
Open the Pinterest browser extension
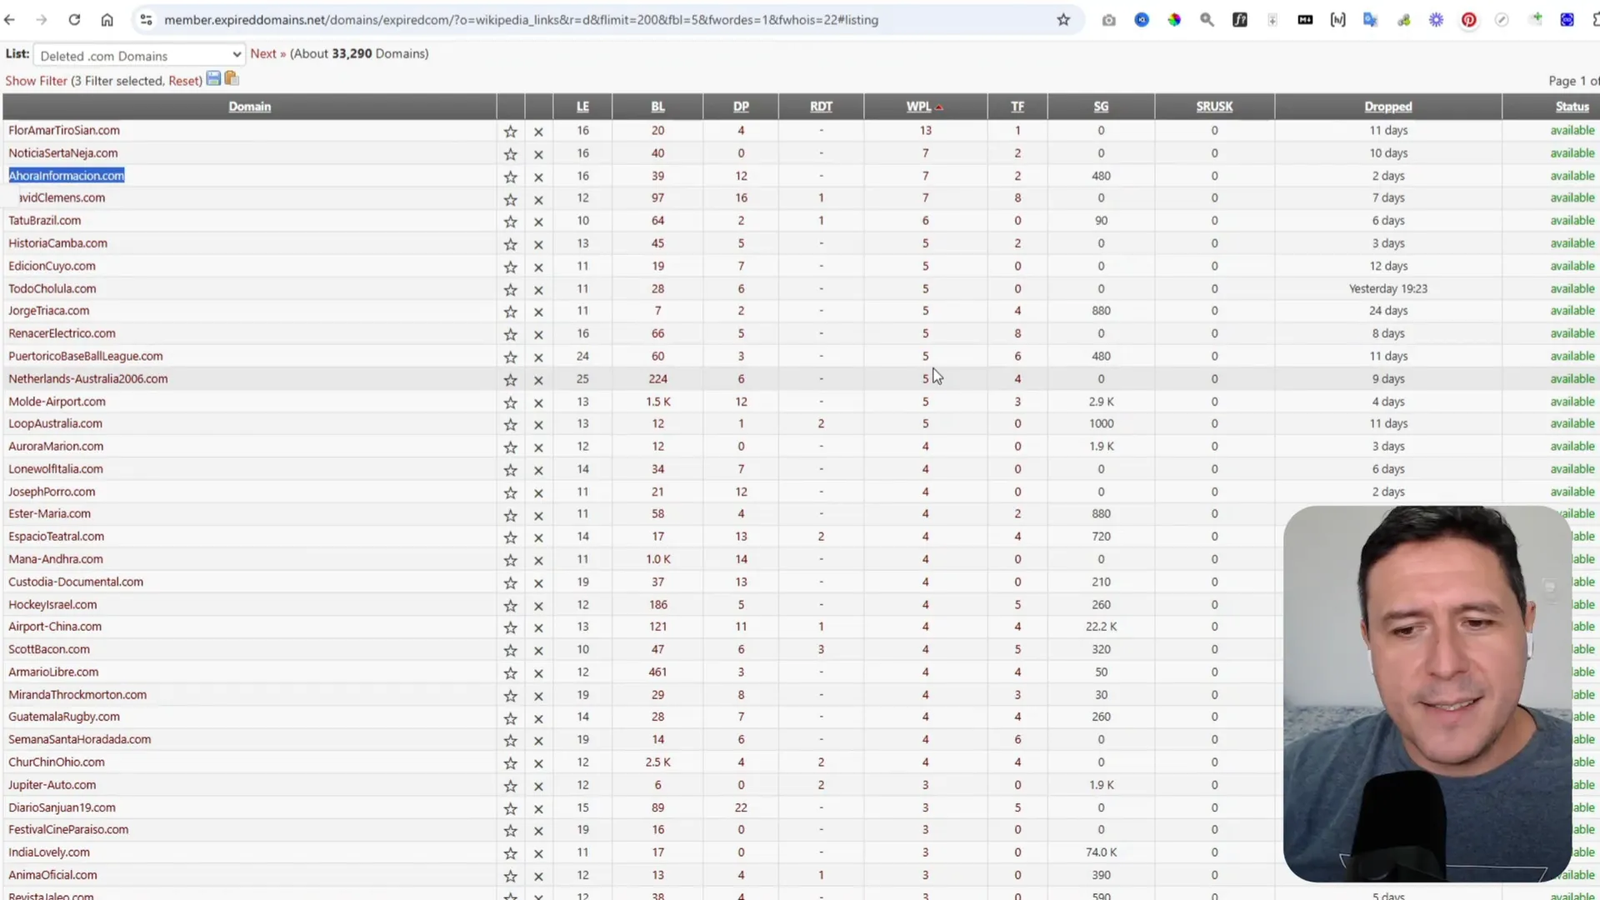(x=1468, y=20)
